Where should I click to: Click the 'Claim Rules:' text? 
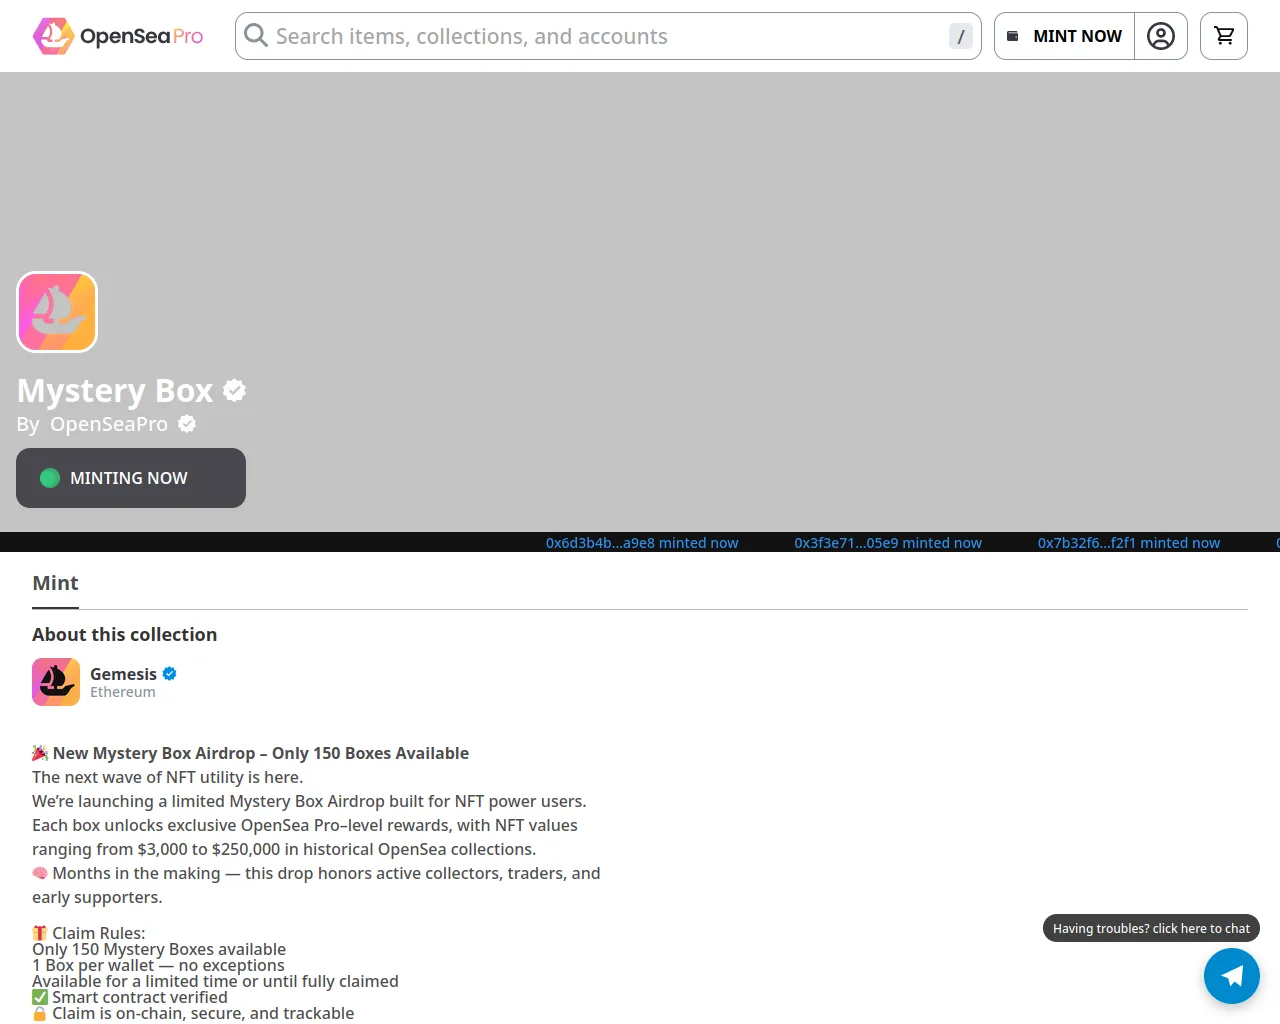coord(99,933)
